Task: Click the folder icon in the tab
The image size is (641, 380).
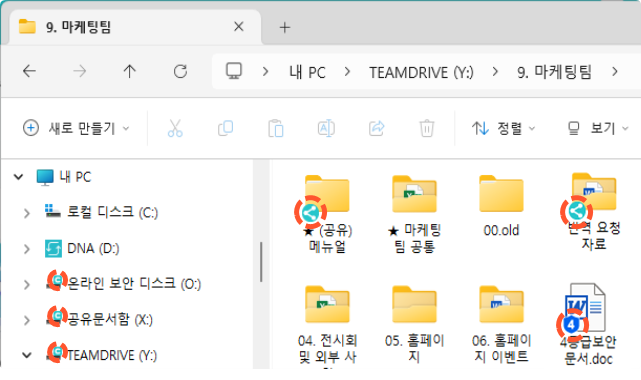Action: [27, 27]
